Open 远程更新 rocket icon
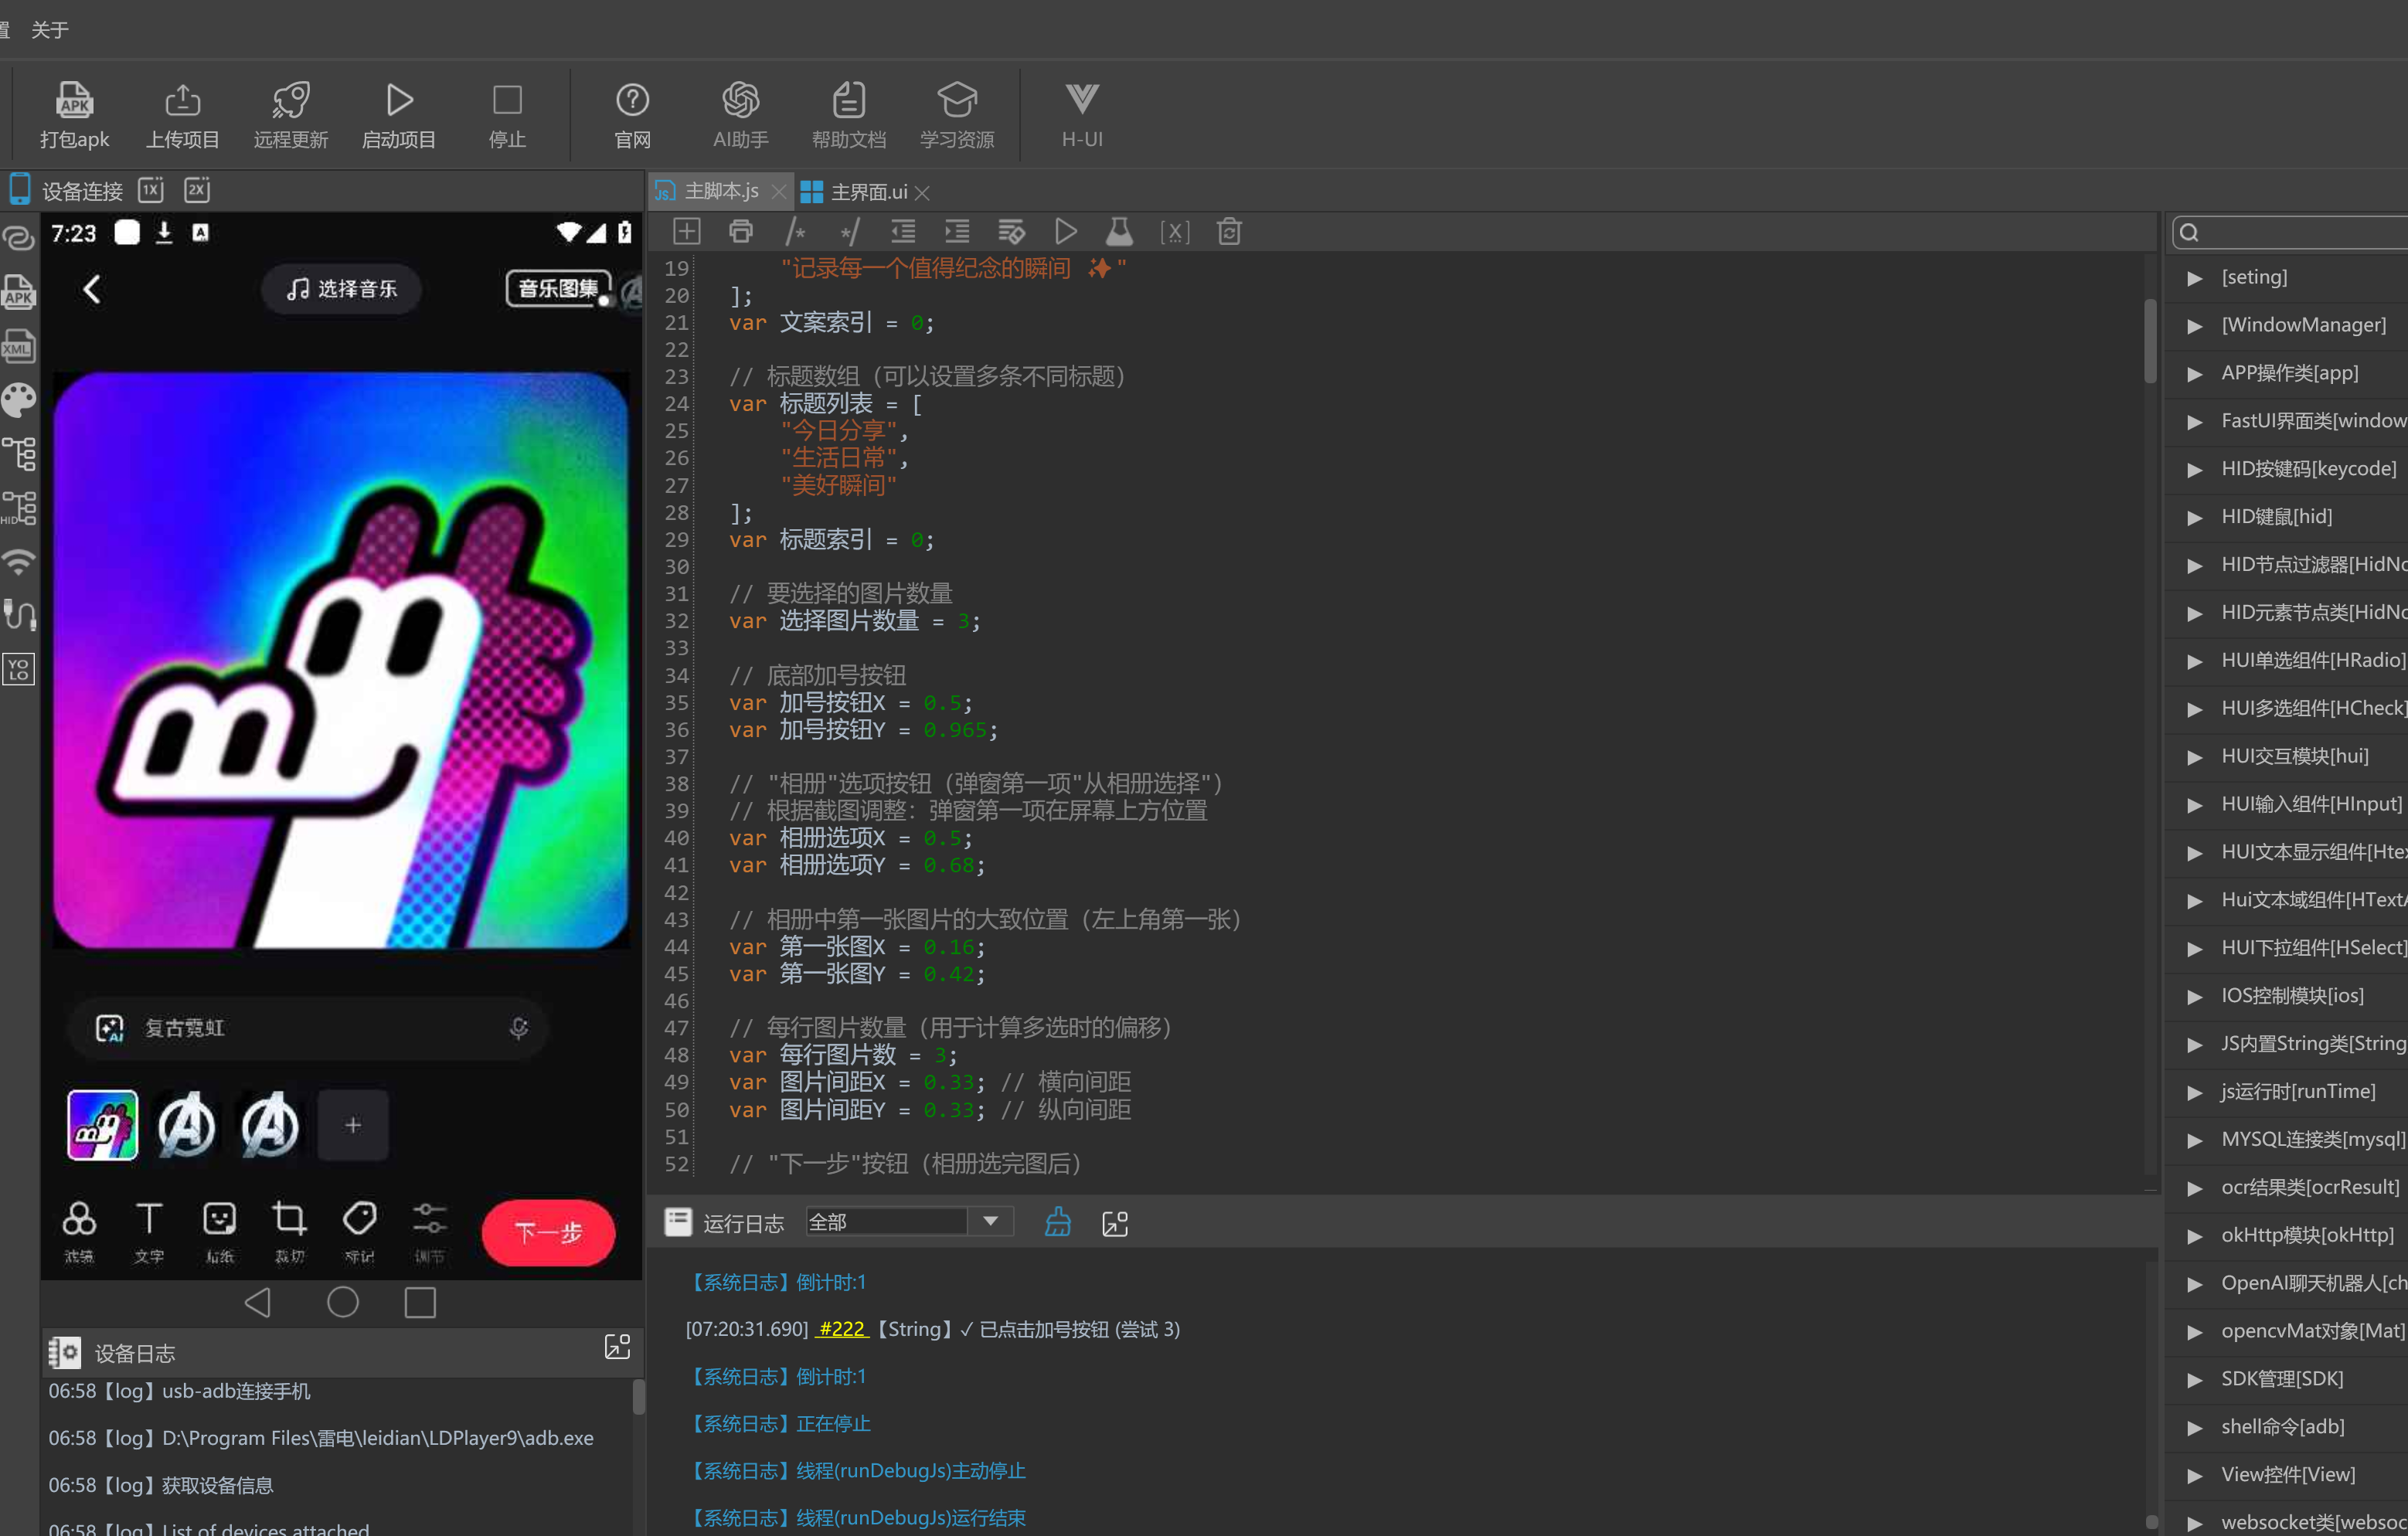Image resolution: width=2408 pixels, height=1536 pixels. pos(290,115)
